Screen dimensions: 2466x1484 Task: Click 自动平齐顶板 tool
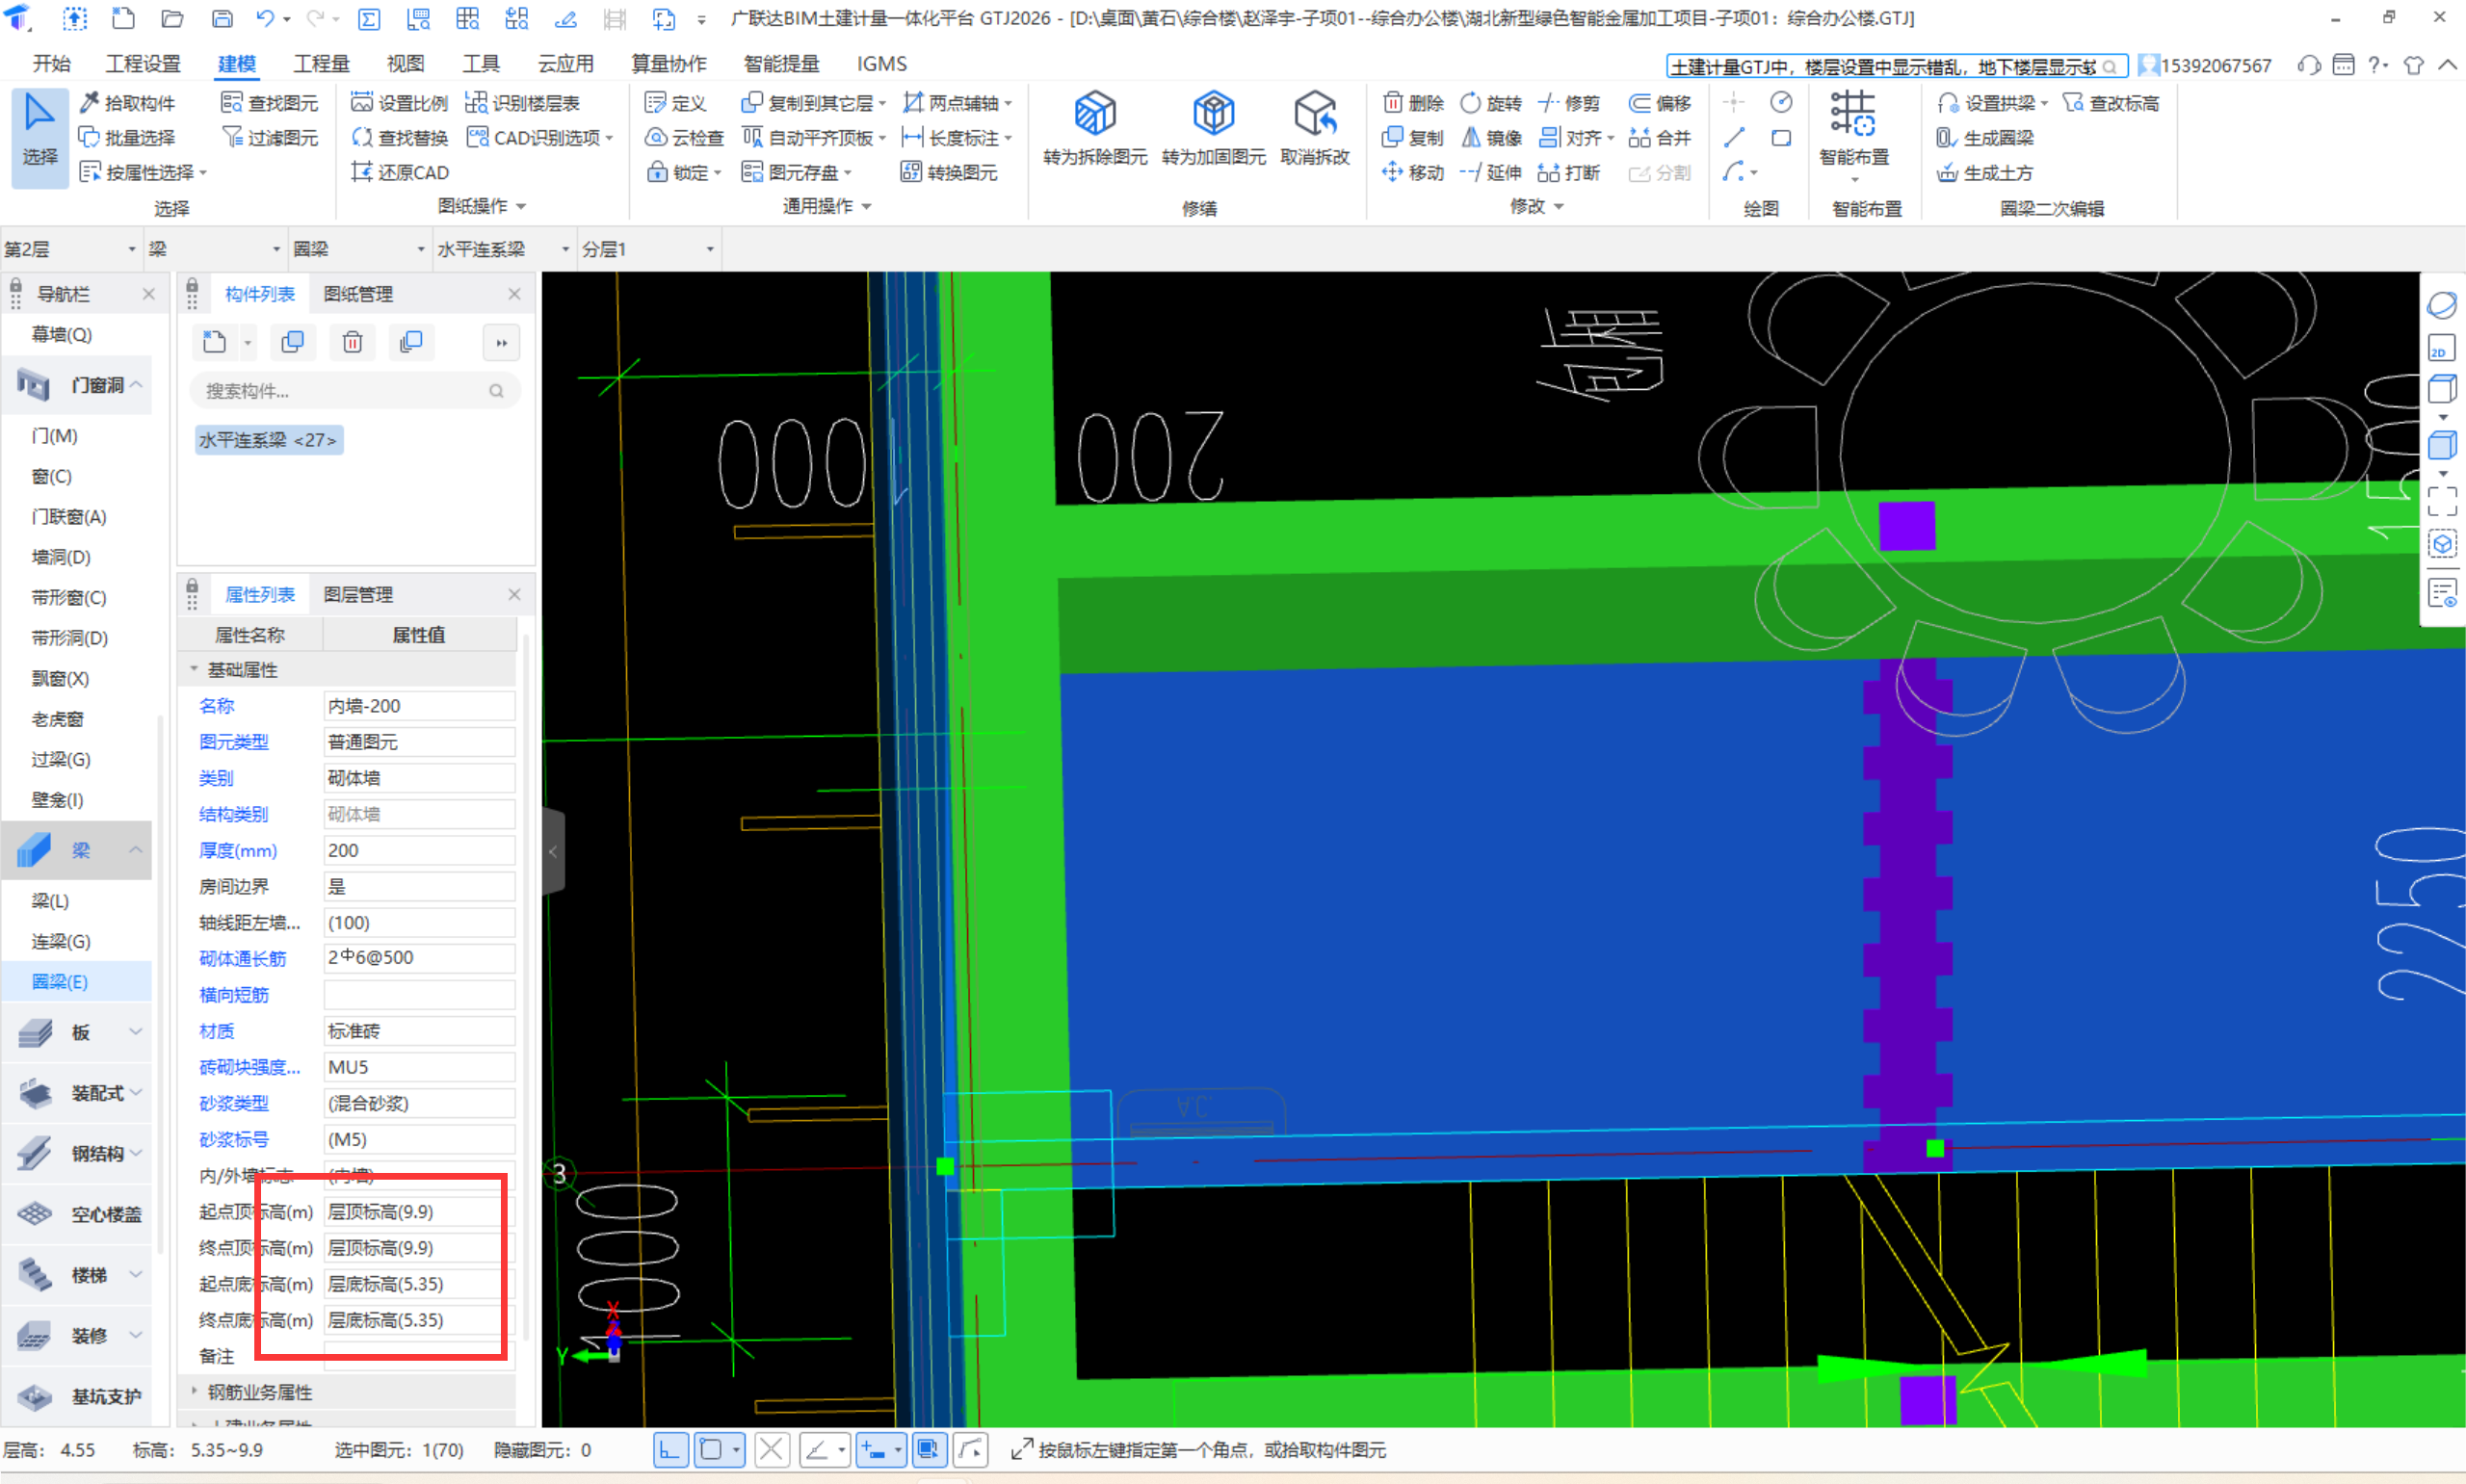coord(815,138)
